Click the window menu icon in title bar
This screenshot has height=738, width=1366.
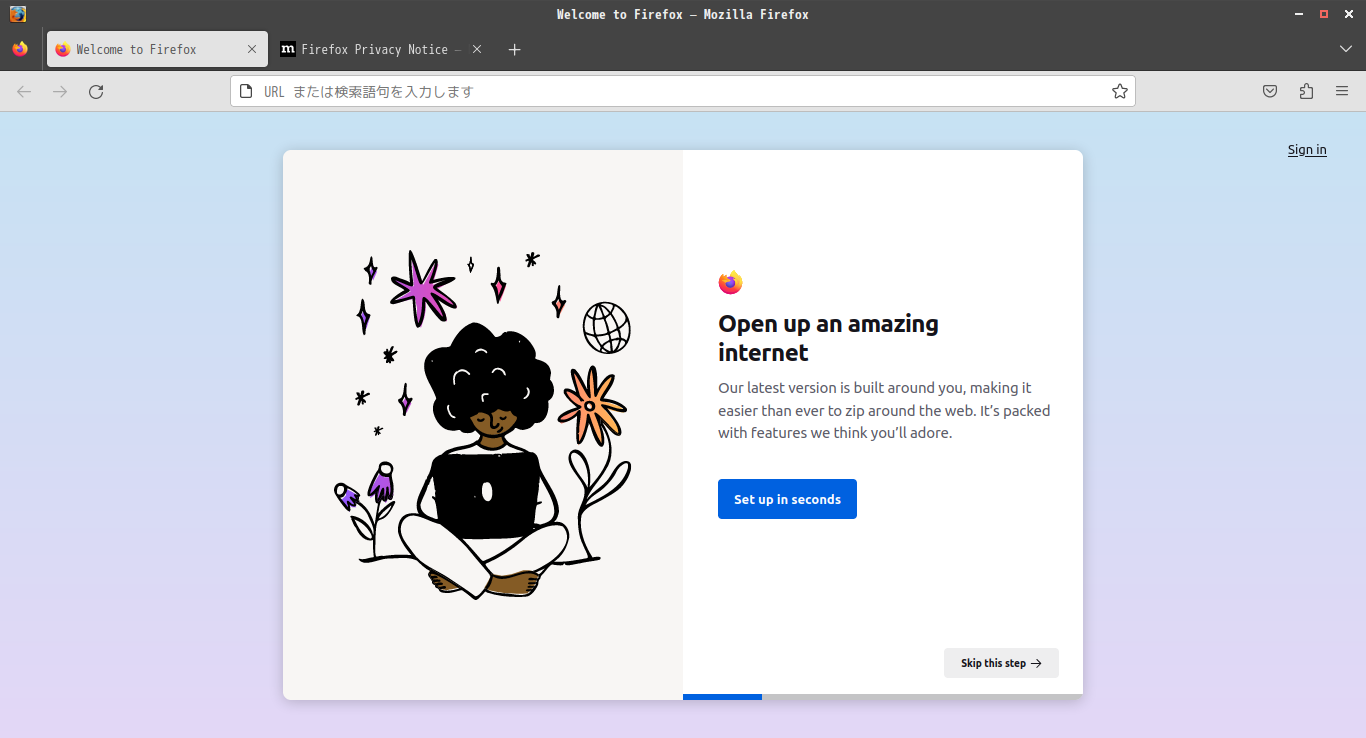click(18, 14)
